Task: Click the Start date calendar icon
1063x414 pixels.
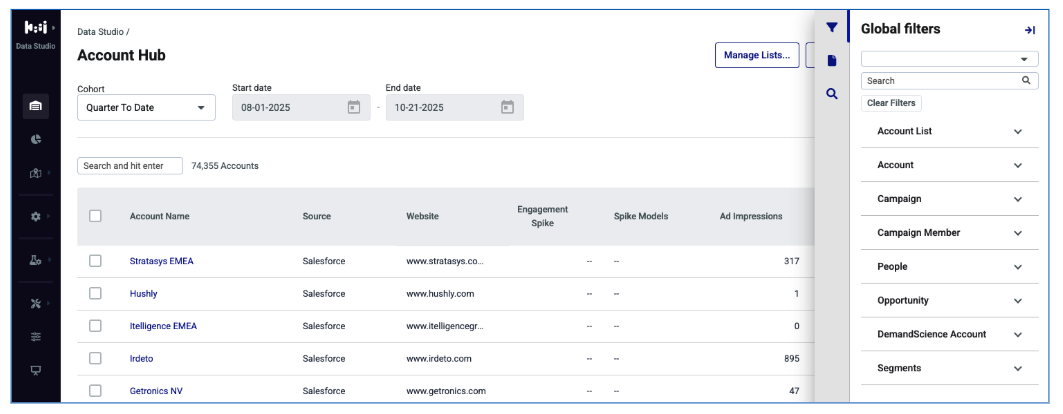Action: pos(354,107)
